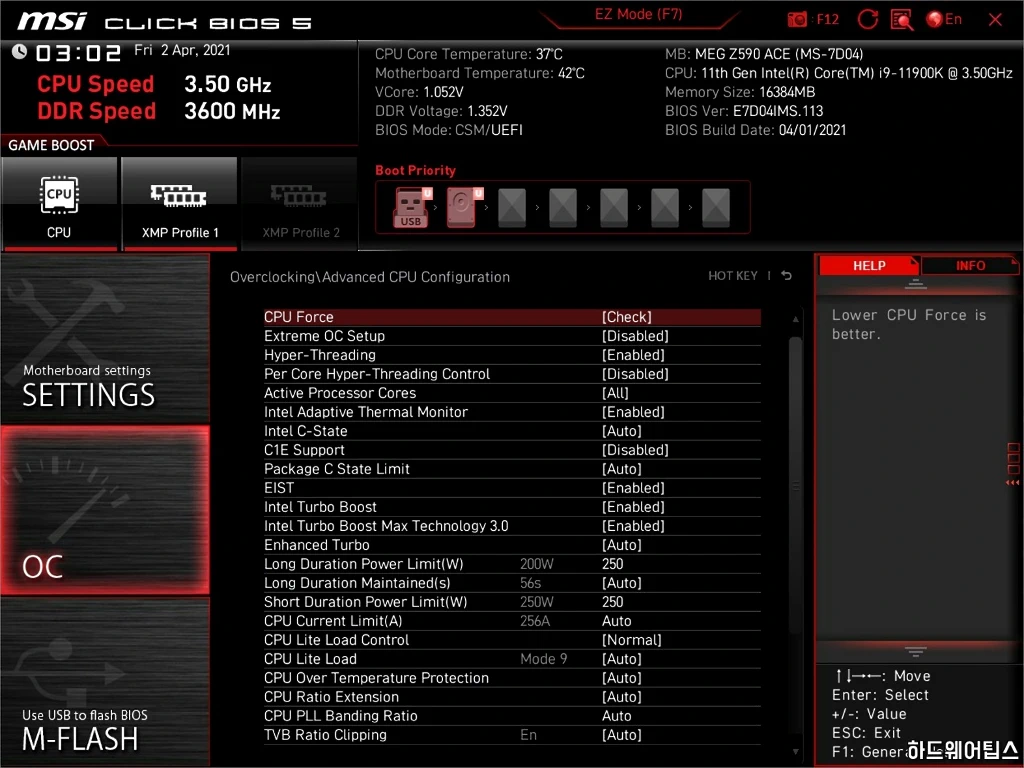The width and height of the screenshot is (1024, 768).
Task: Open Active Processor Cores All dropdown
Action: (615, 393)
